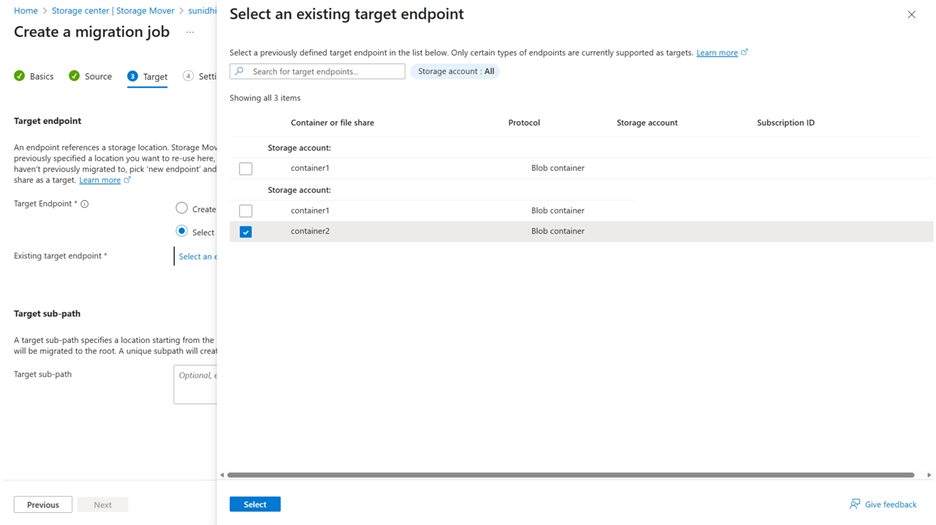Screen dimensions: 936x525
Task: Close the target endpoint selection panel
Action: [911, 15]
